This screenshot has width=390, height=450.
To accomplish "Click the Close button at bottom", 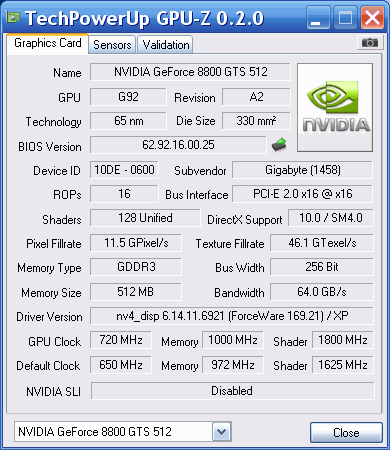I will click(346, 432).
